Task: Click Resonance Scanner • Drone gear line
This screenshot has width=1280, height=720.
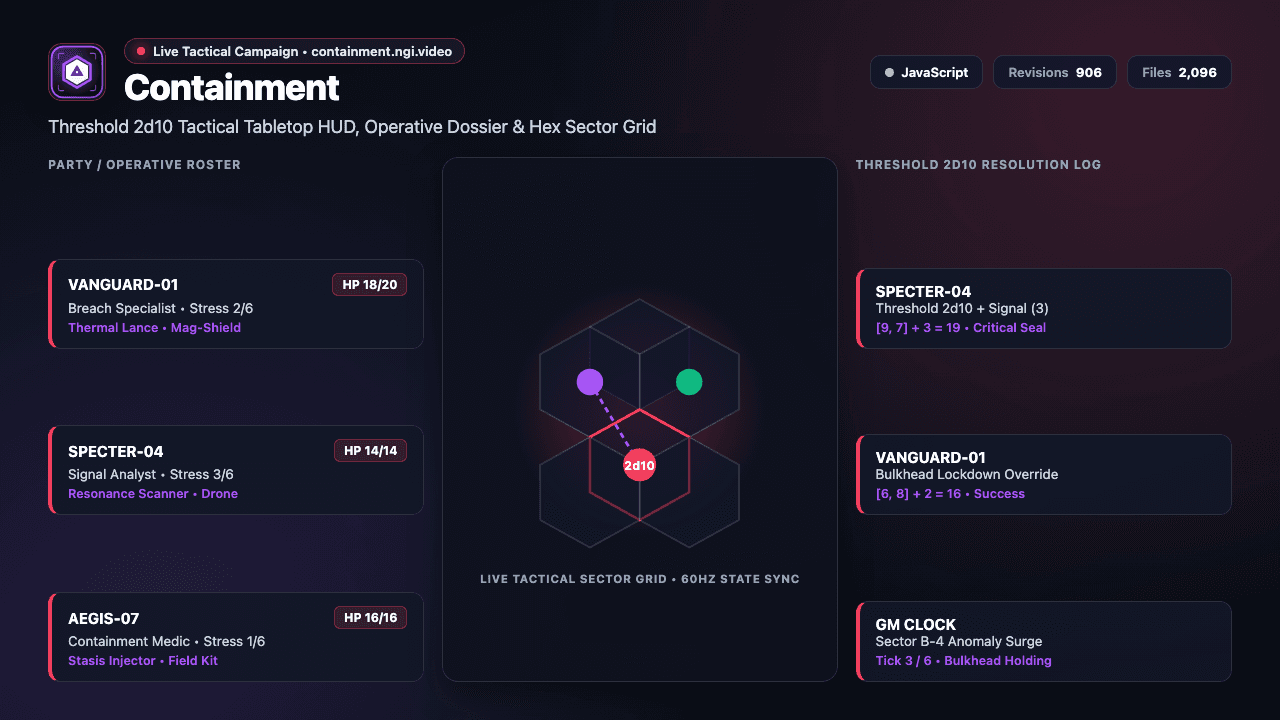Action: (153, 494)
